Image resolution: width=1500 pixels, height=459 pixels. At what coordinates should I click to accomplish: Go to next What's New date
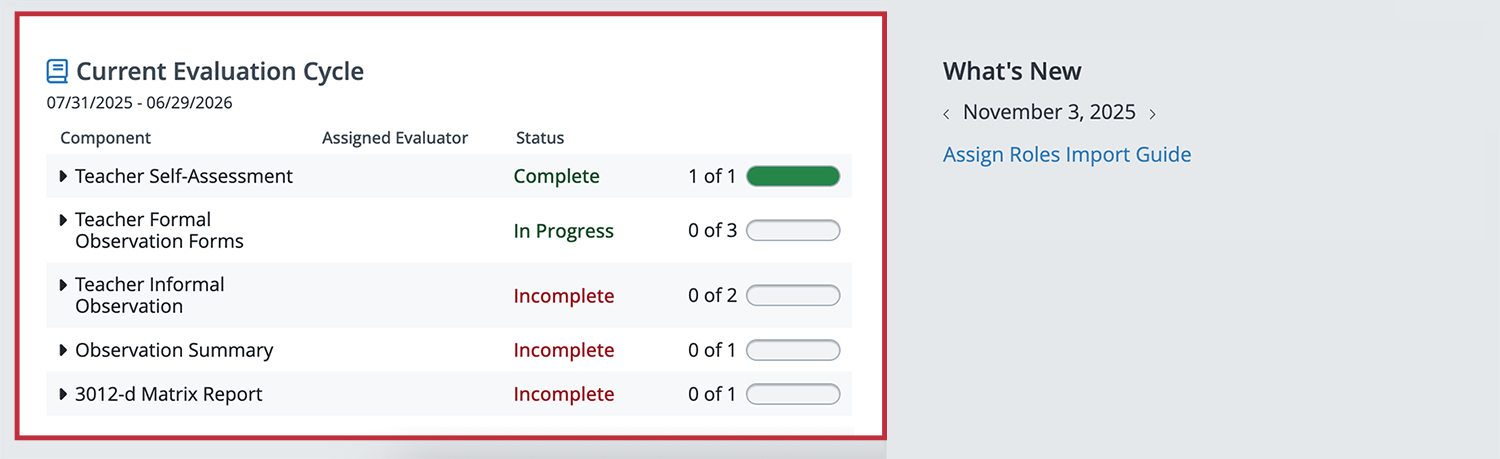coord(1152,114)
